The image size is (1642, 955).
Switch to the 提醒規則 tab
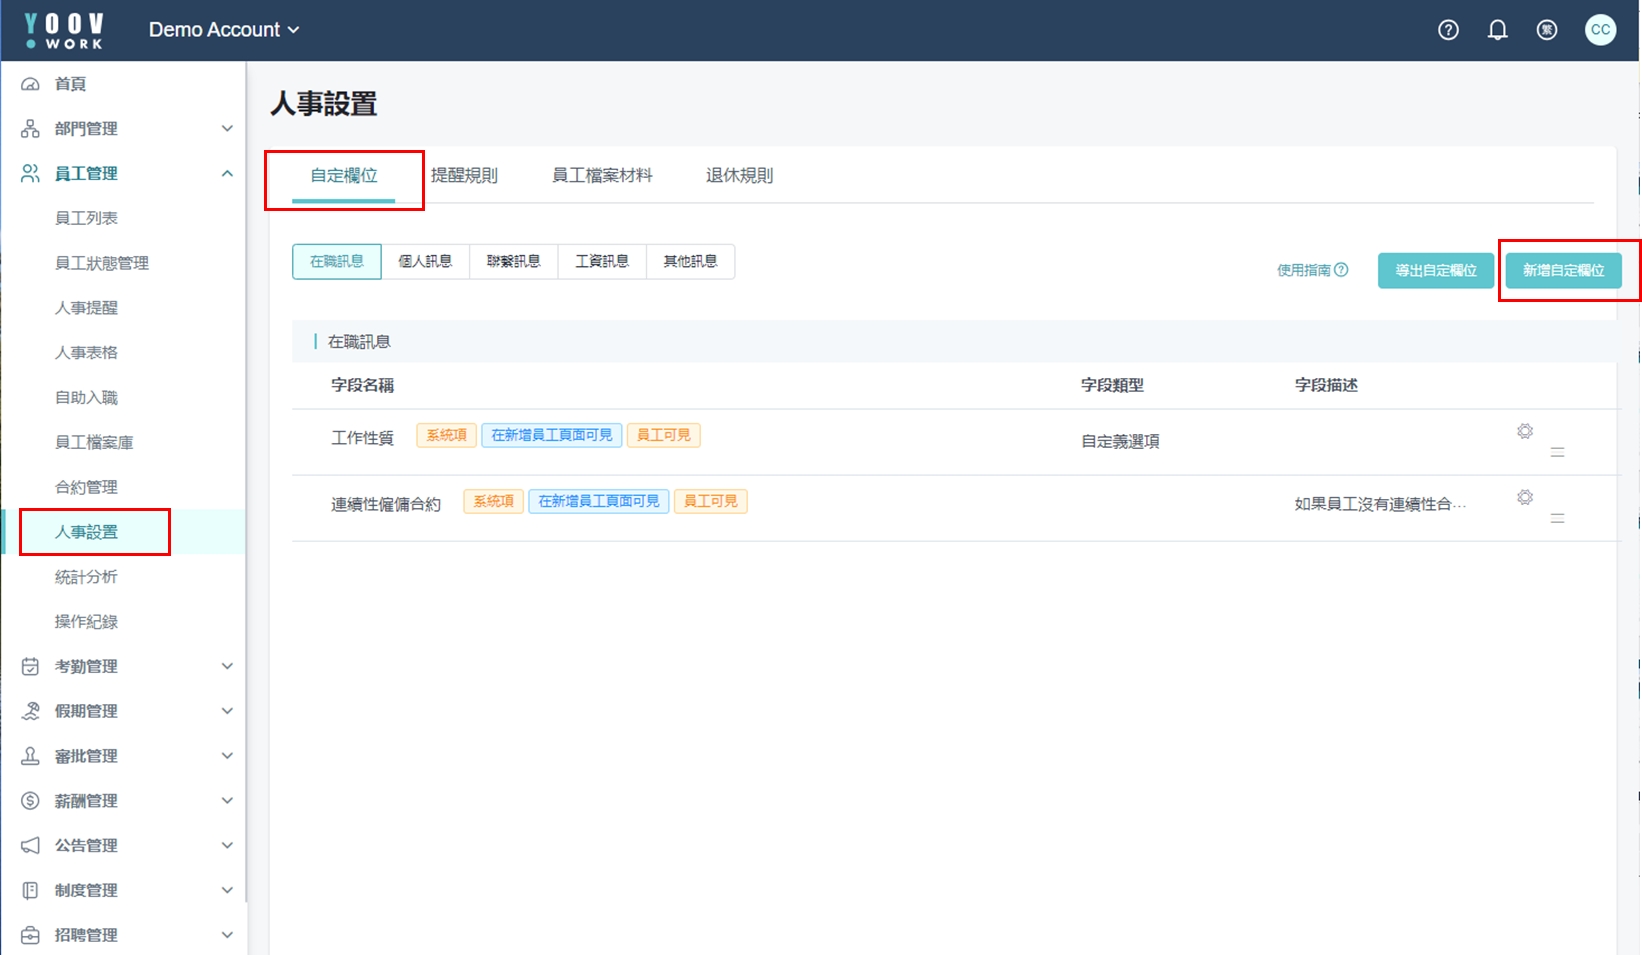pos(464,175)
